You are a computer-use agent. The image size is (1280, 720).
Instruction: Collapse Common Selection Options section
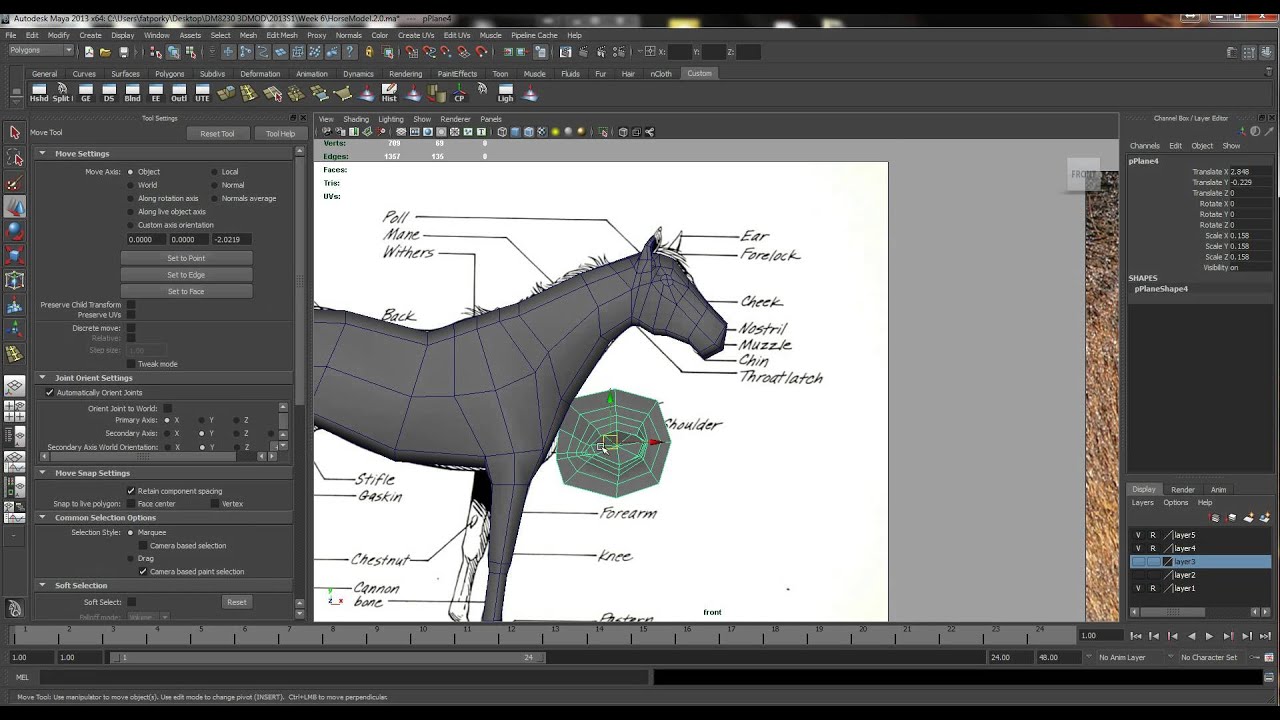click(42, 518)
